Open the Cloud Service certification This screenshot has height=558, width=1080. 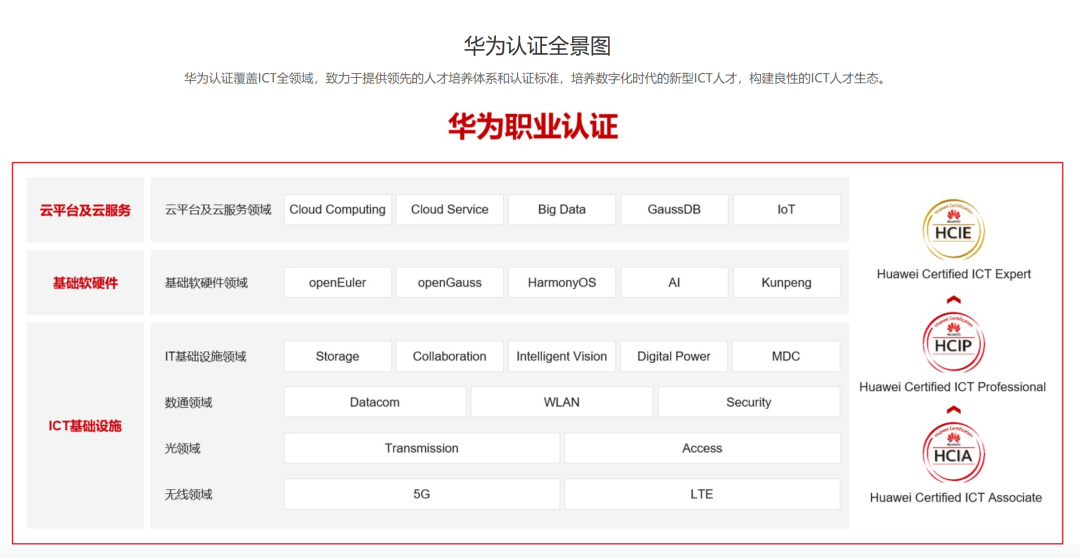(x=450, y=209)
